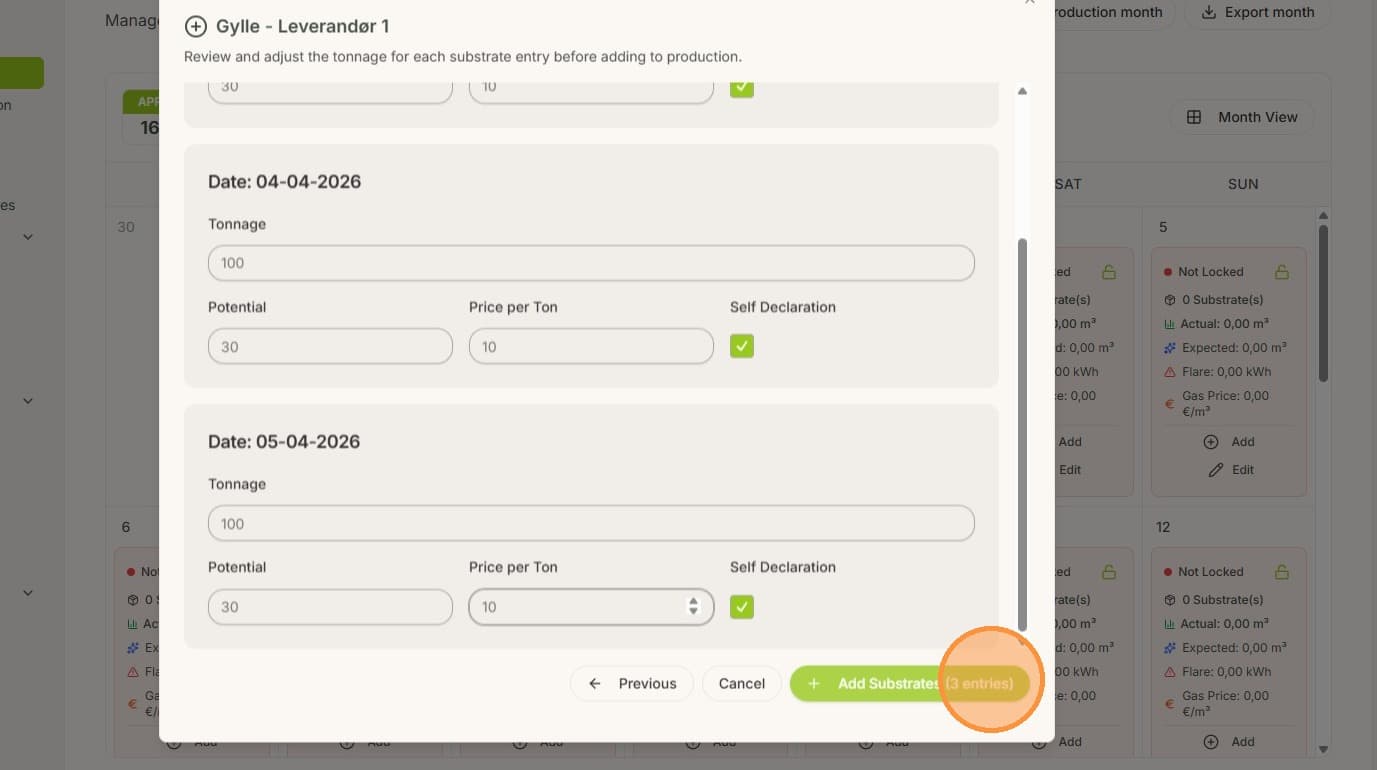Confirm Add Substrates (3 entries)

click(910, 684)
